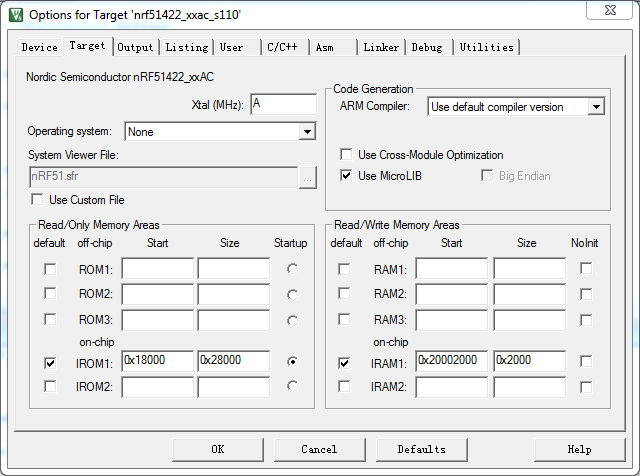Screen dimensions: 640x476
Task: Click the grayed-out Big Endian checkbox
Action: coord(487,176)
